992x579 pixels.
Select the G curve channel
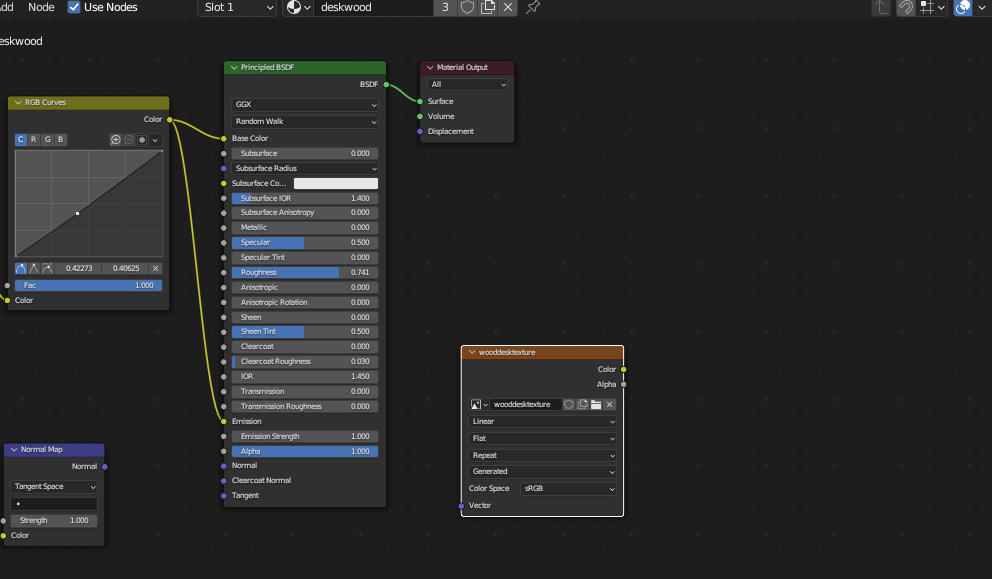47,139
